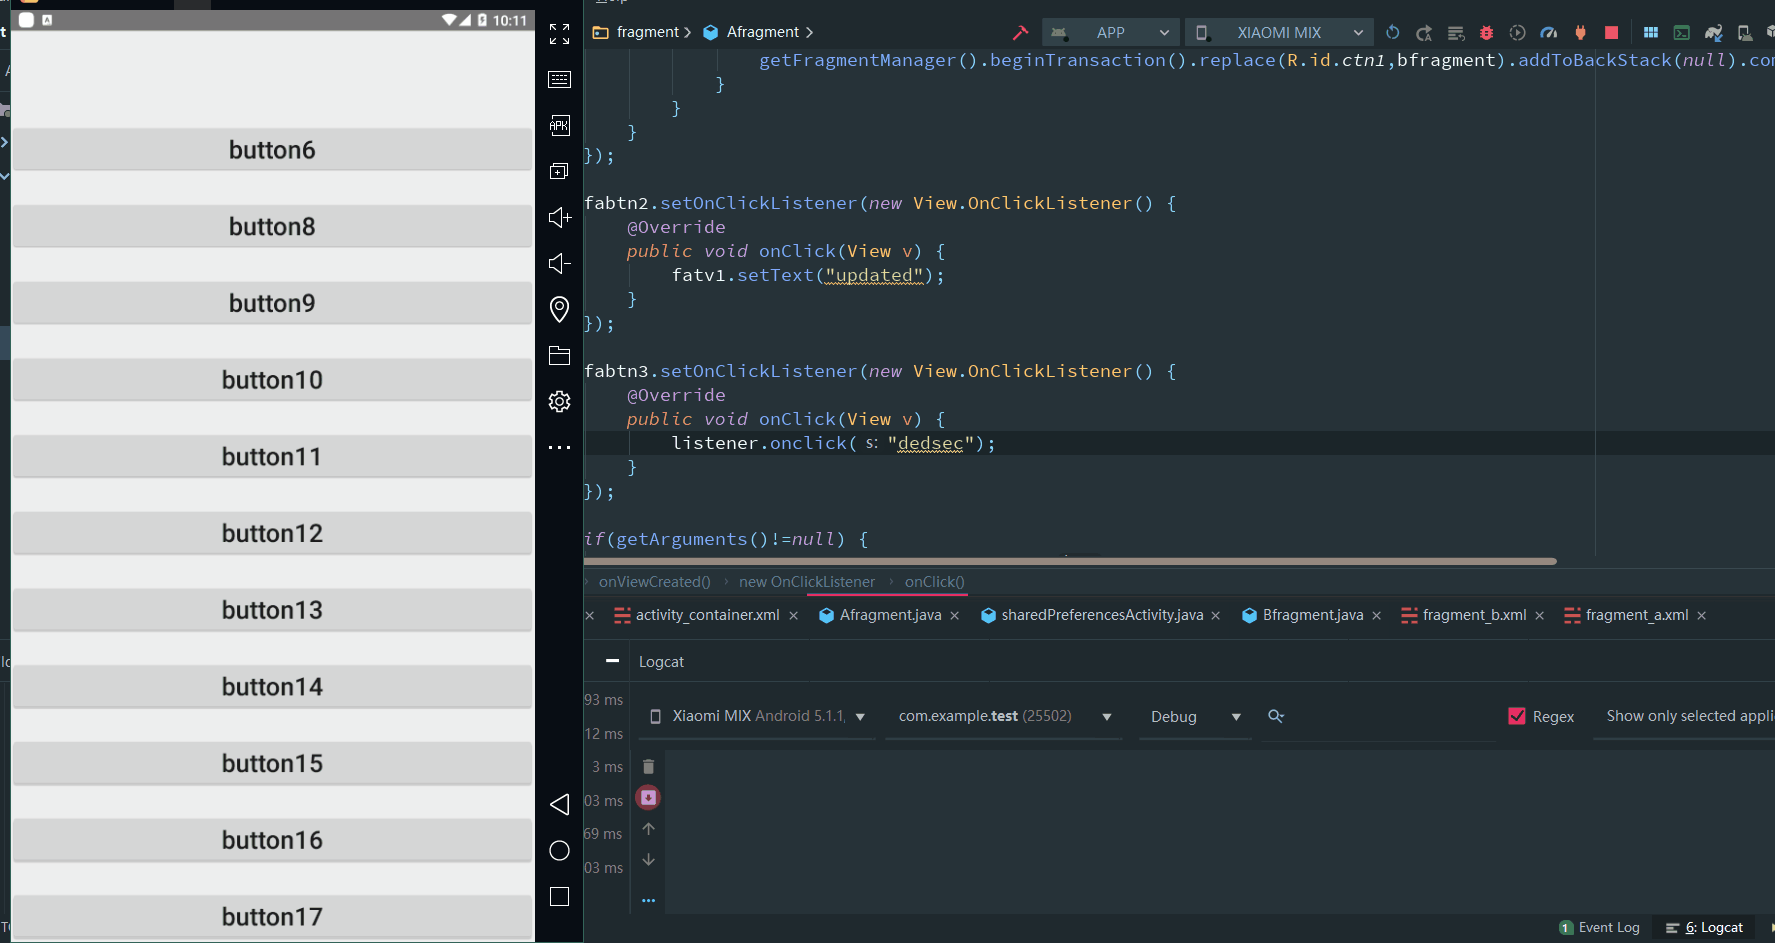Open the 6: Logcat tool window button
The height and width of the screenshot is (943, 1775).
[1704, 928]
